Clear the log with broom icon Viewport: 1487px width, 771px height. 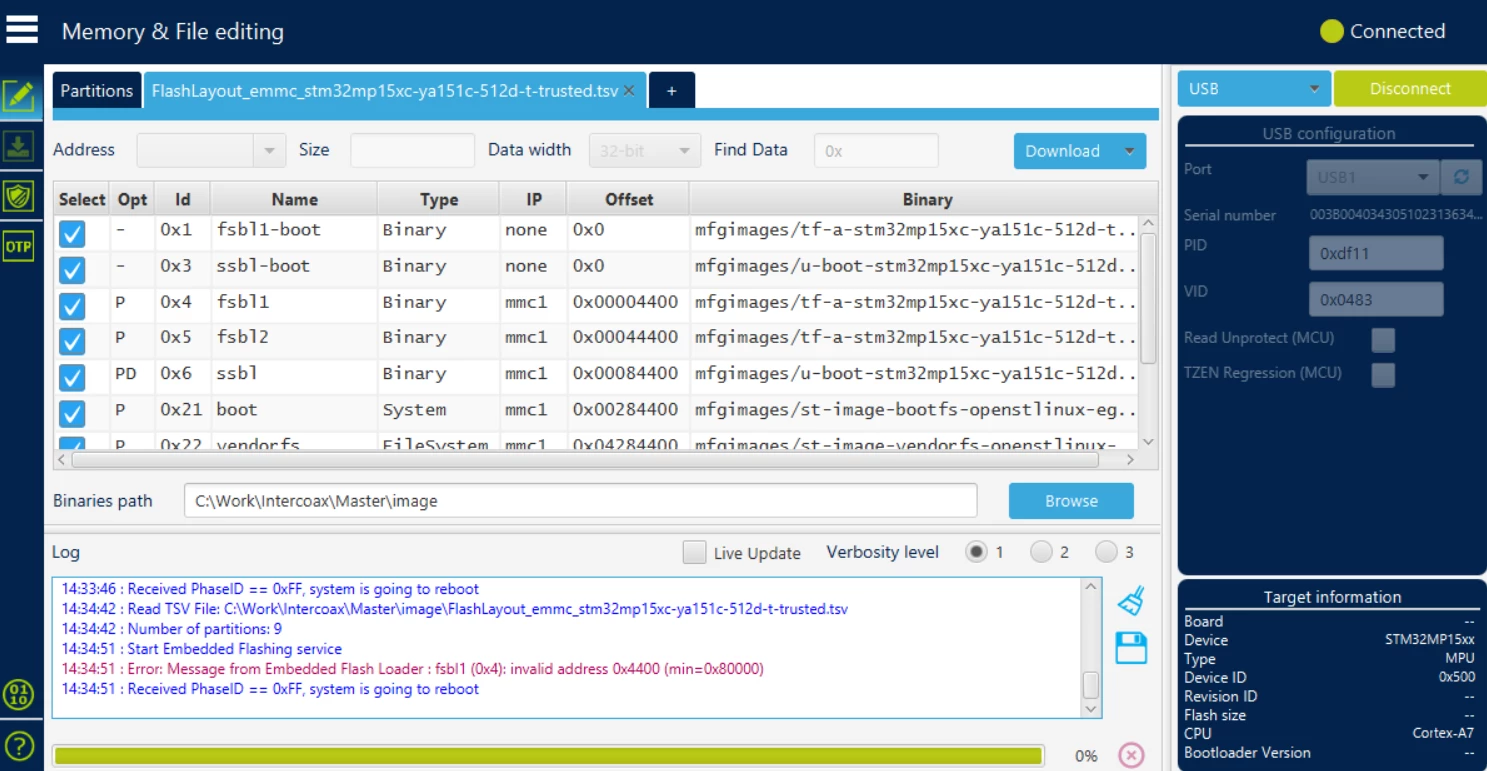point(1131,601)
